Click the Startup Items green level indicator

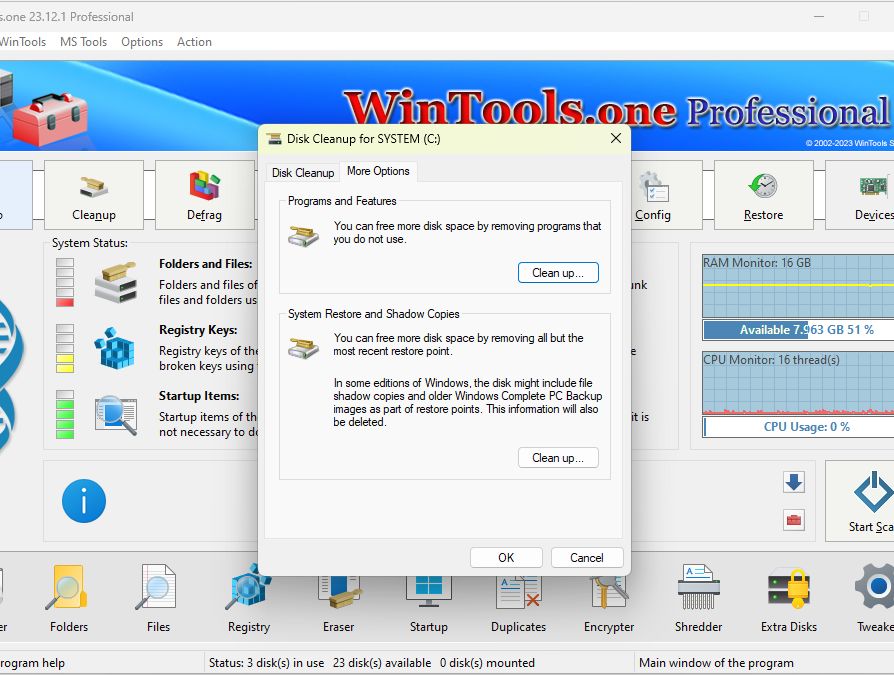click(65, 414)
